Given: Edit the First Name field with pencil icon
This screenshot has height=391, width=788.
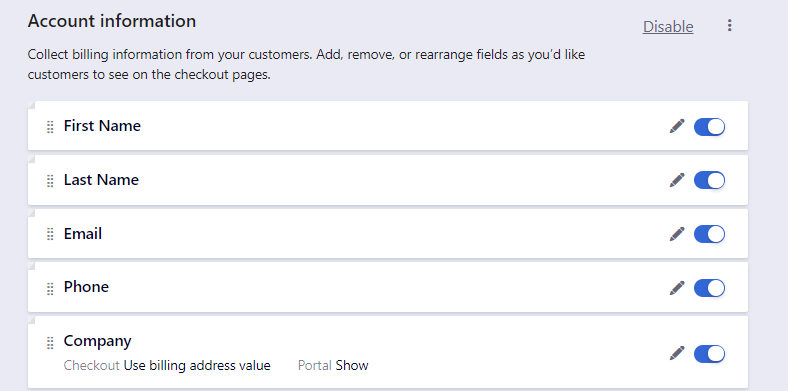Looking at the screenshot, I should point(677,126).
